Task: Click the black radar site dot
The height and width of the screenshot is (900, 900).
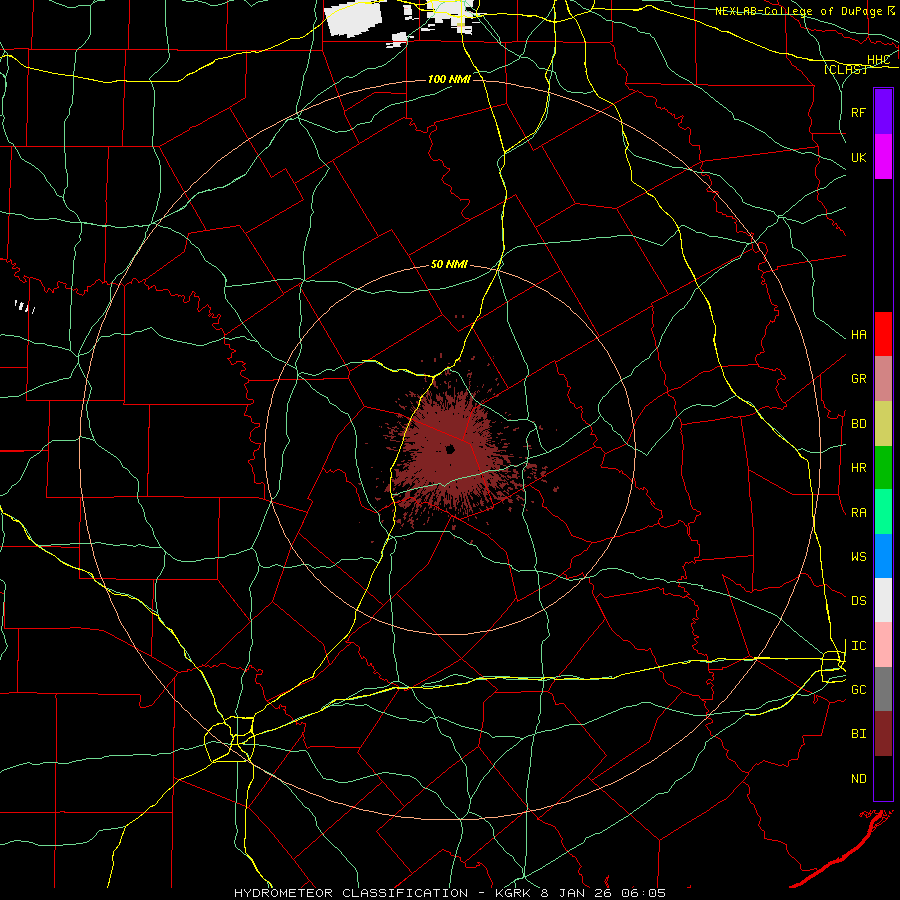Action: tap(451, 449)
